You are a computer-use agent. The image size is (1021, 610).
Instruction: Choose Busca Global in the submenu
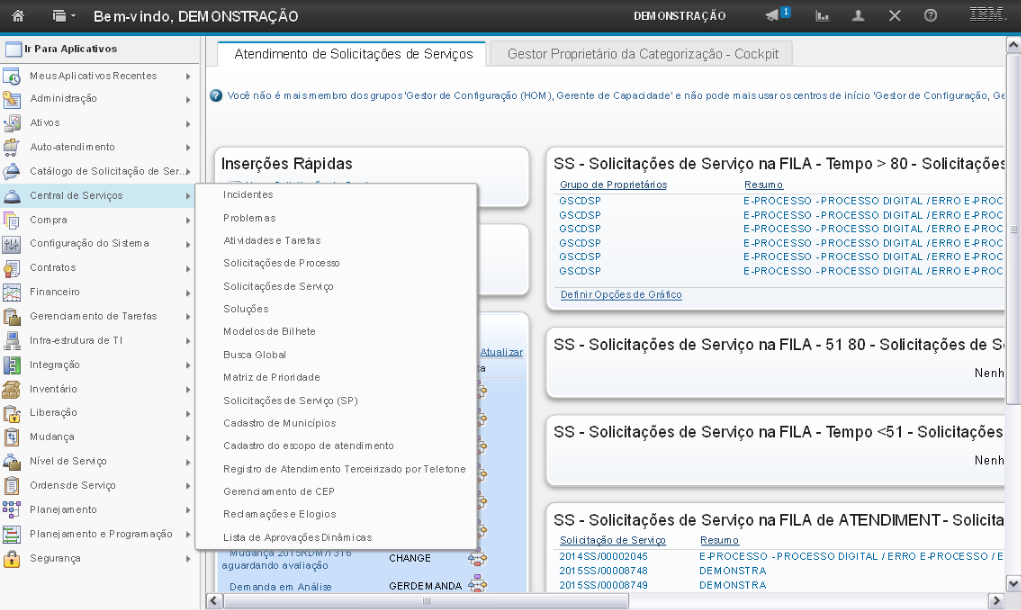click(254, 355)
